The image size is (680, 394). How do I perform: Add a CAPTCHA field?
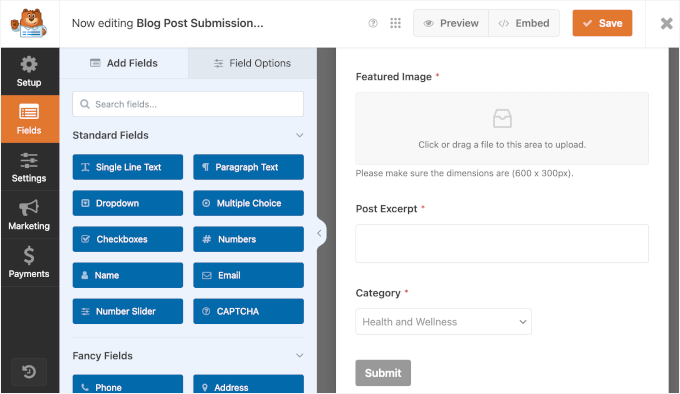[x=248, y=311]
